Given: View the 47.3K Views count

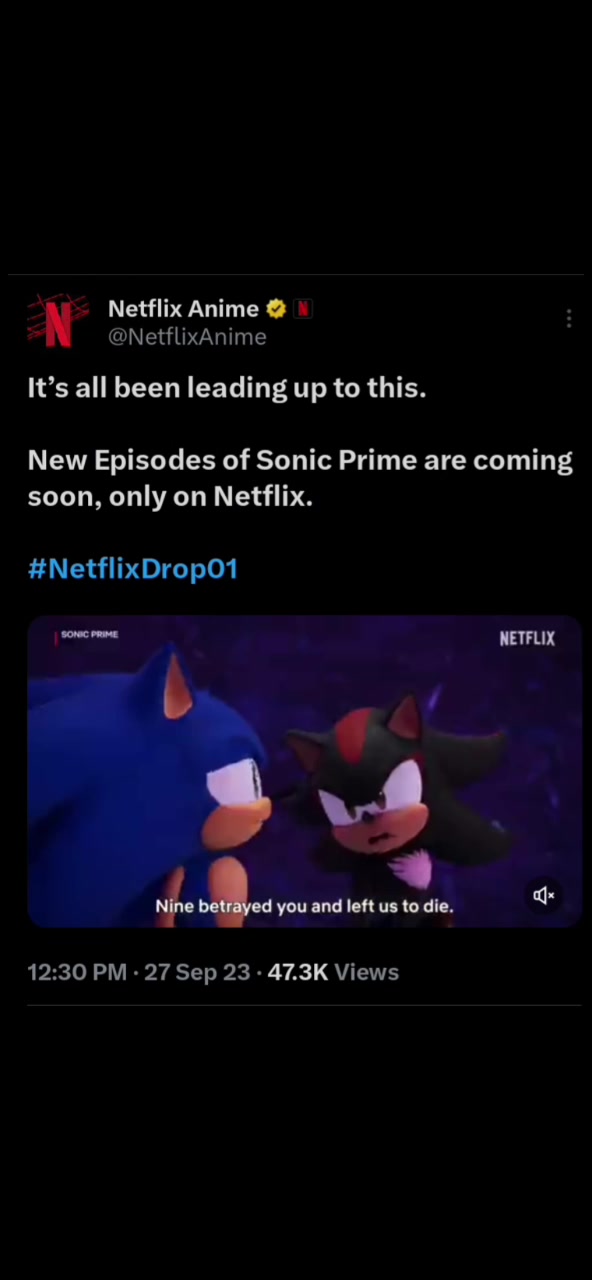Looking at the screenshot, I should pos(333,972).
